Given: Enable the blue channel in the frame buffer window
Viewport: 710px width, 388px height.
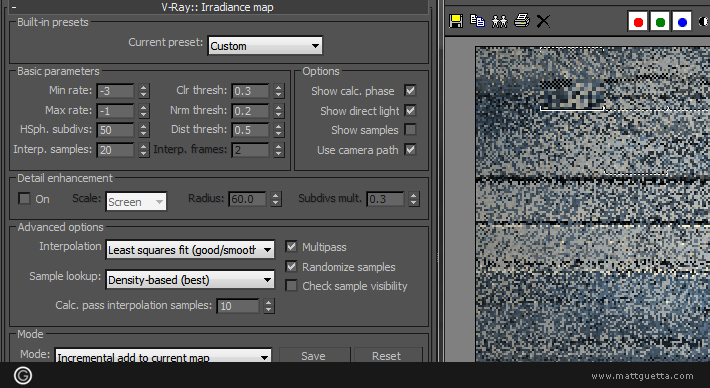Looking at the screenshot, I should tap(682, 22).
